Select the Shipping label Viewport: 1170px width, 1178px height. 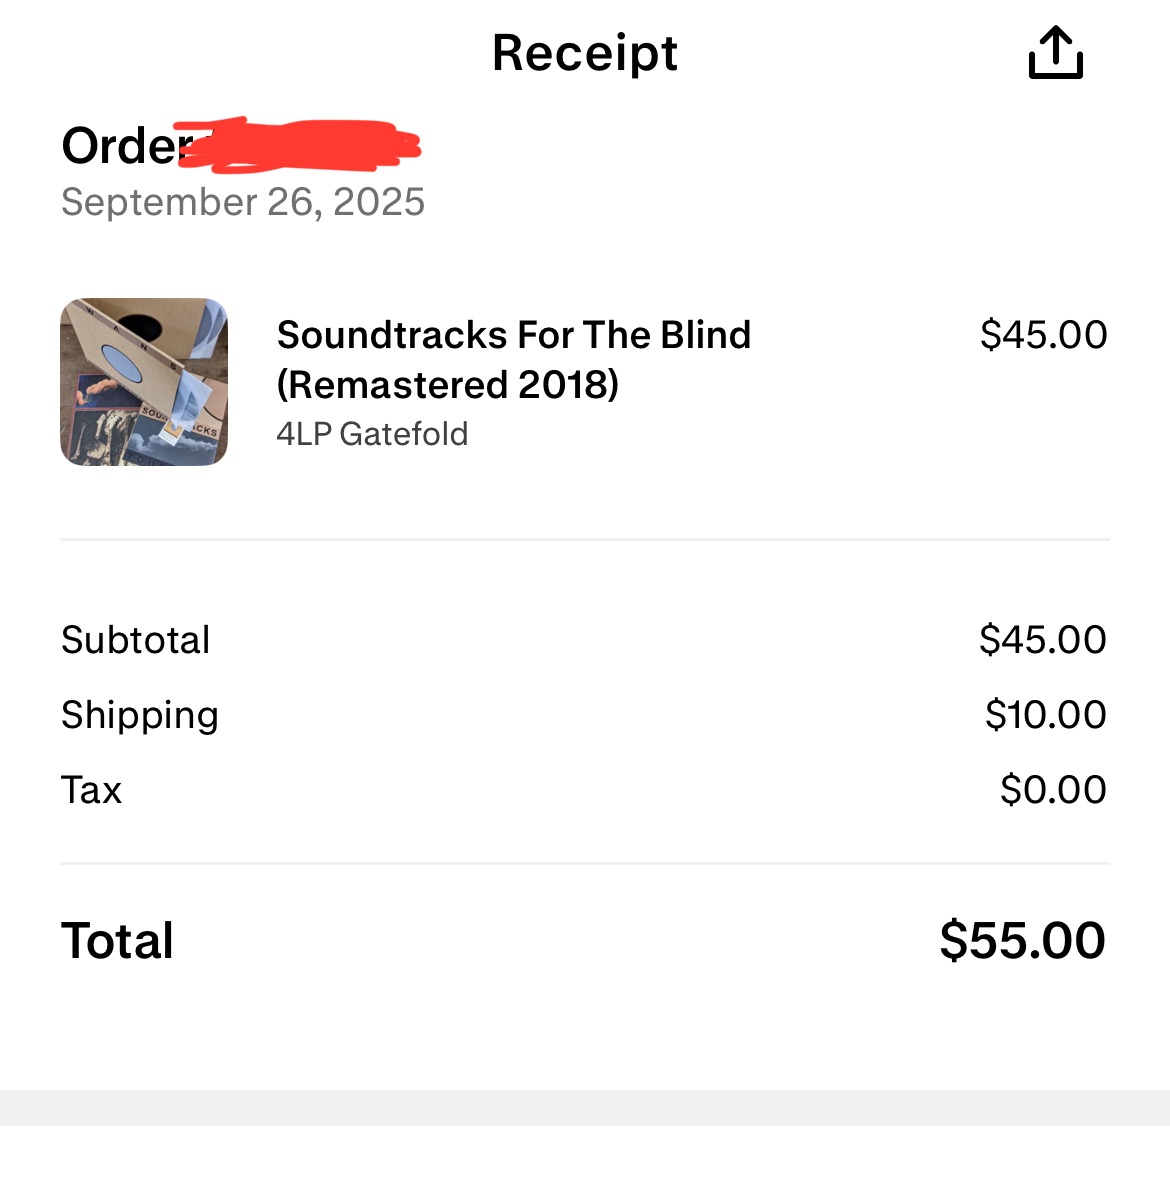pyautogui.click(x=140, y=715)
